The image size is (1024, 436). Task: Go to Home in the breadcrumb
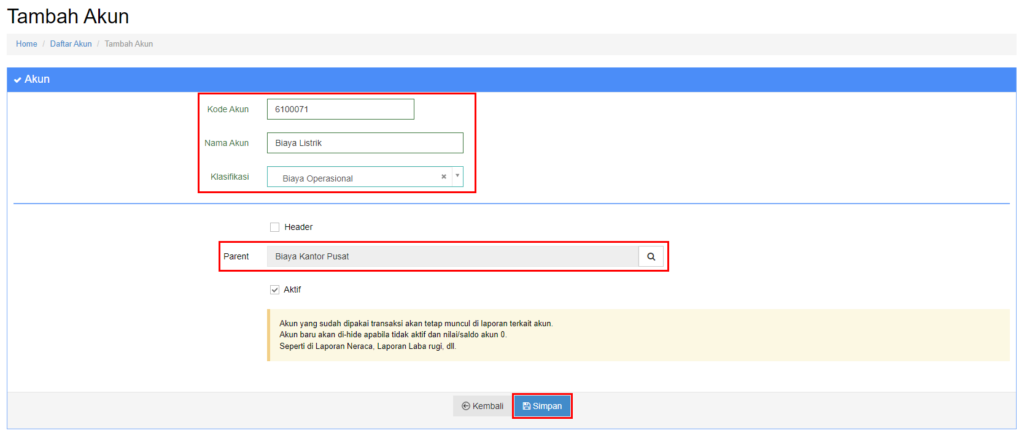(26, 44)
